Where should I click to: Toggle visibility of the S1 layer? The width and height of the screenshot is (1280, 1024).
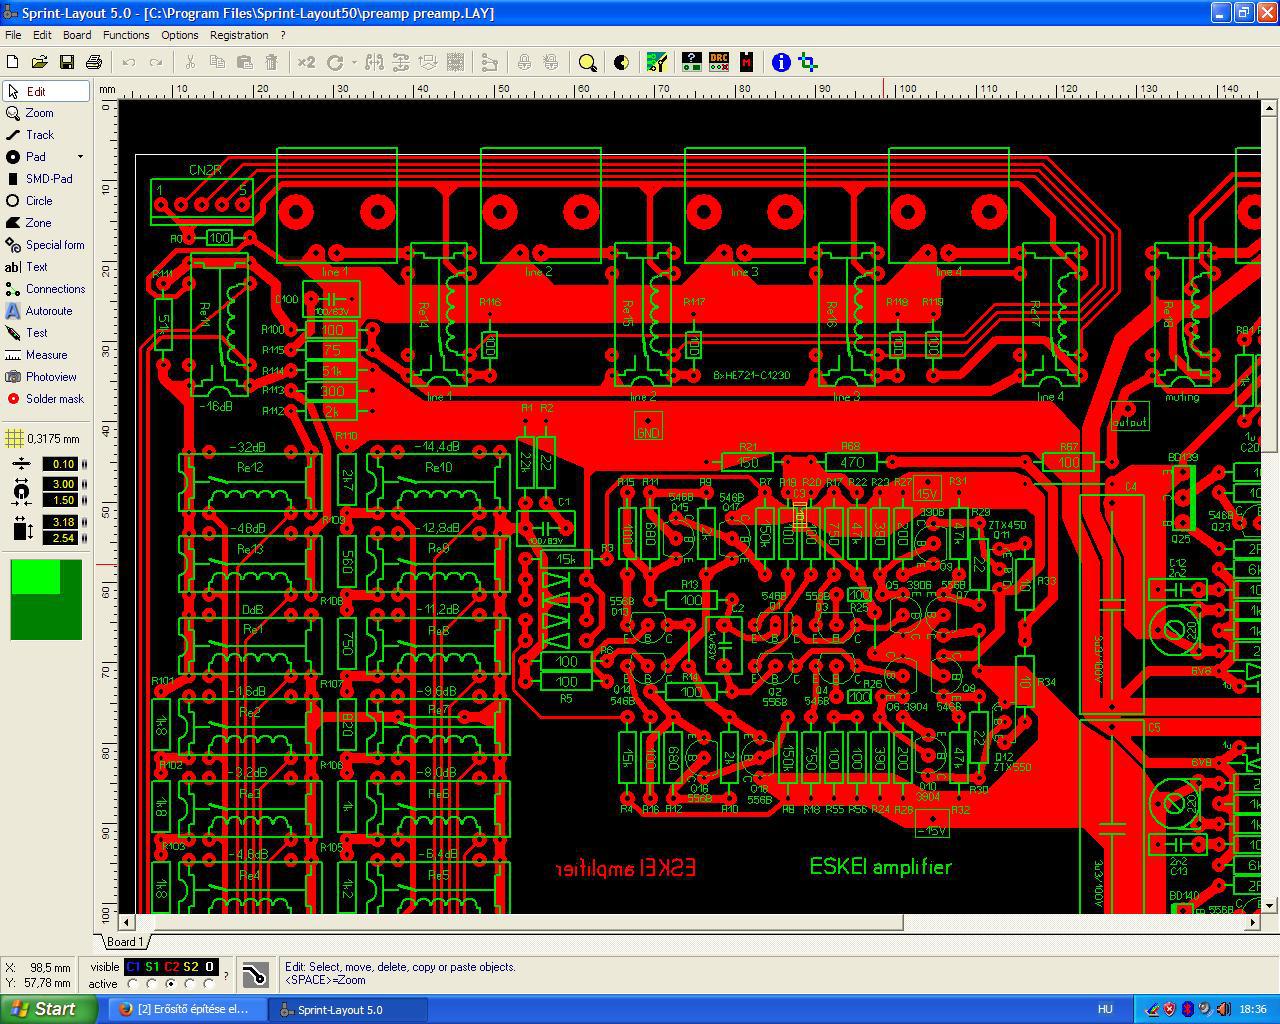click(152, 967)
